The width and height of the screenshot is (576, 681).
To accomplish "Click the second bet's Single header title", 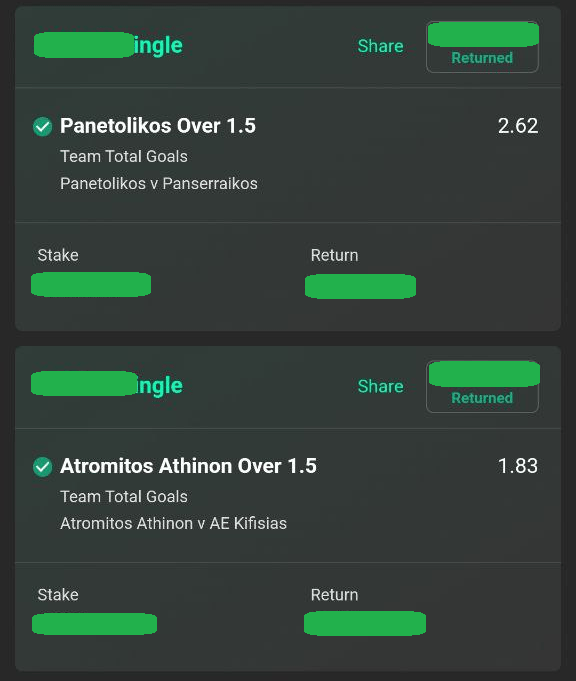I will pyautogui.click(x=107, y=385).
